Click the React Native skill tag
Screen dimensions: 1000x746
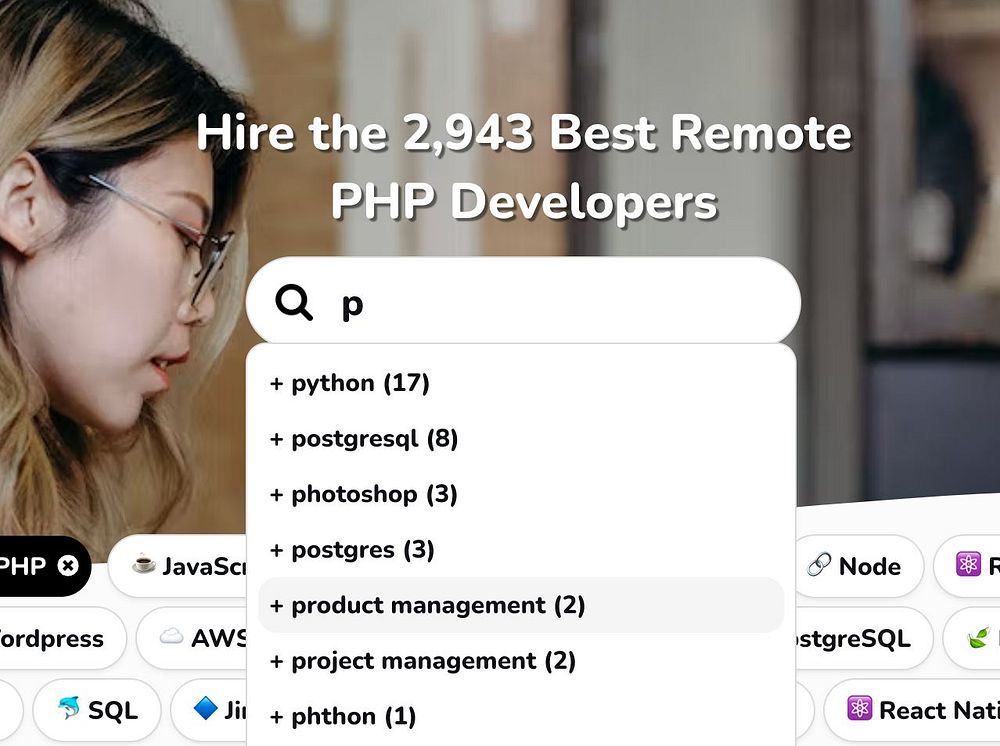[x=912, y=710]
